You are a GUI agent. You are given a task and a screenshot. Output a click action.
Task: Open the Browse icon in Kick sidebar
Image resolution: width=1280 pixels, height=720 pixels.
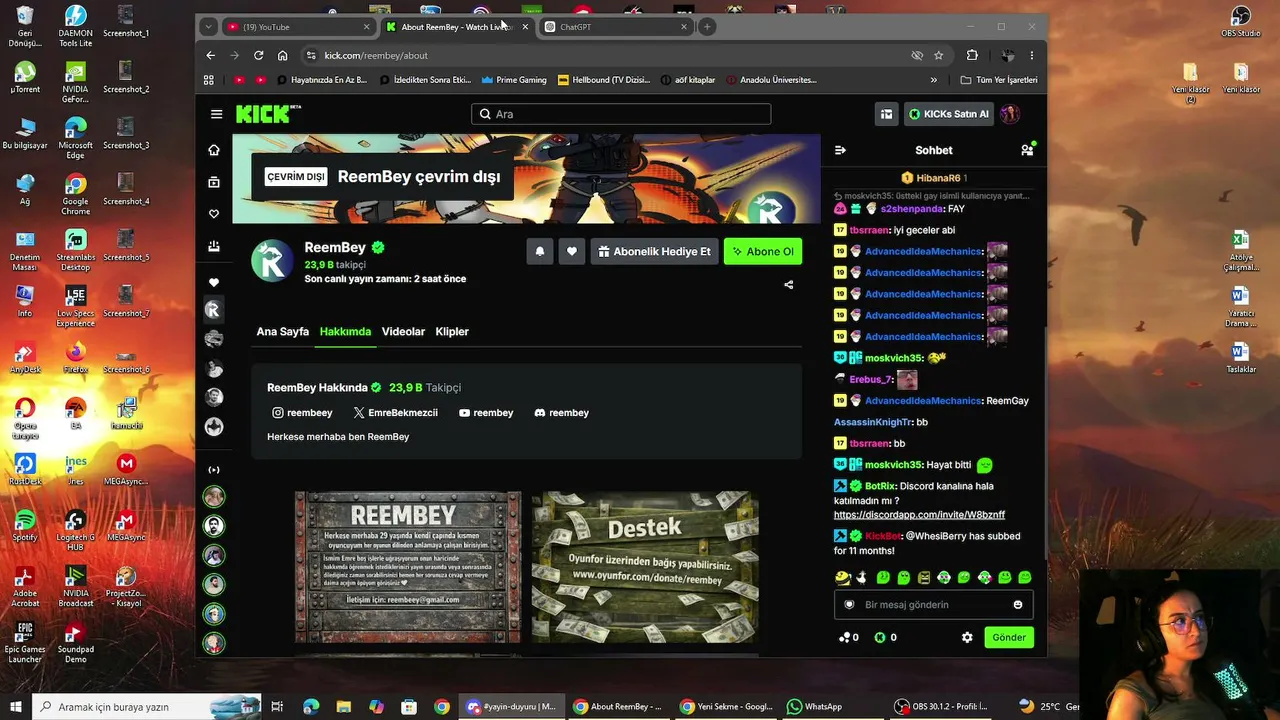coord(213,182)
